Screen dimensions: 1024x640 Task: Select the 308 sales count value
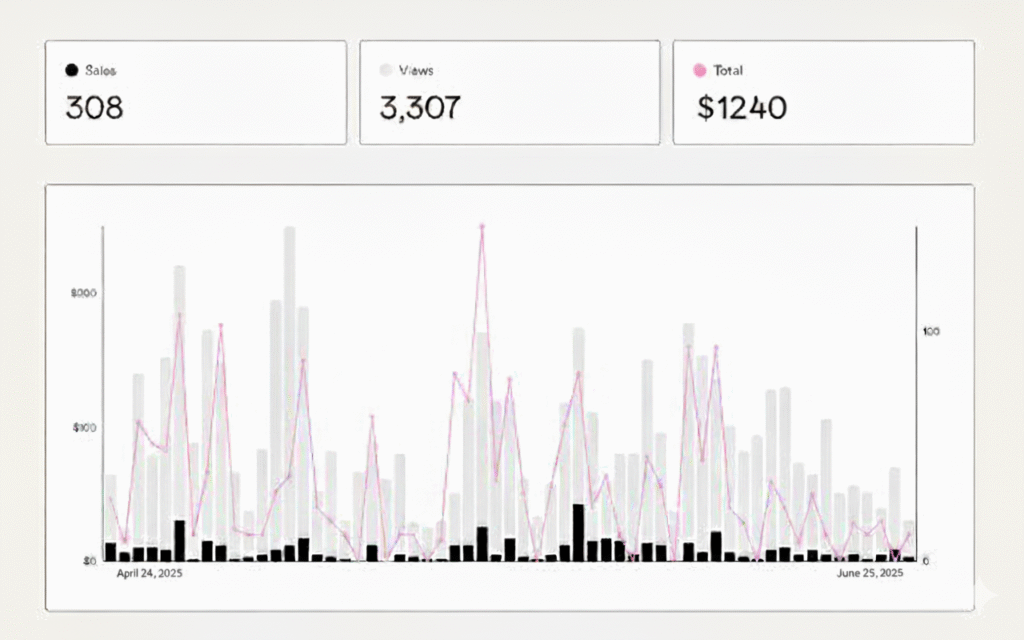tap(94, 108)
